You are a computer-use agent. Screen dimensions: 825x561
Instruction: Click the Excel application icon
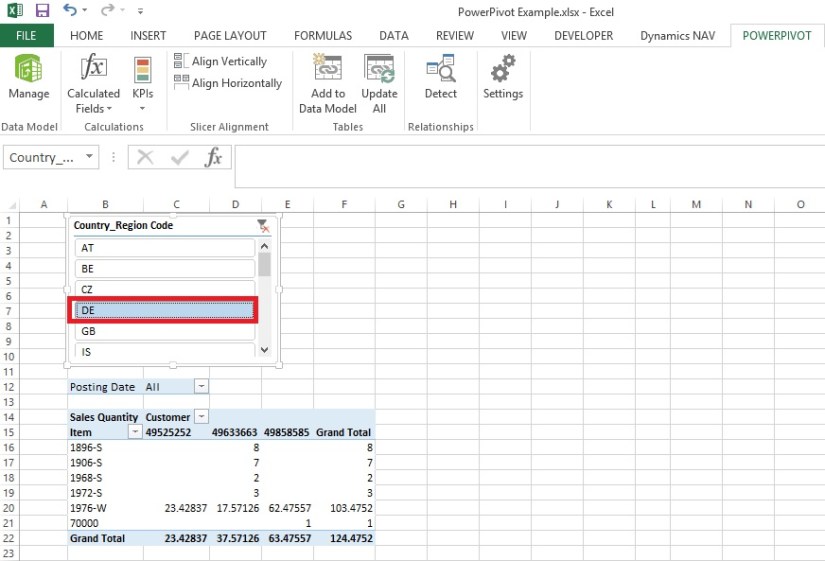click(x=15, y=10)
